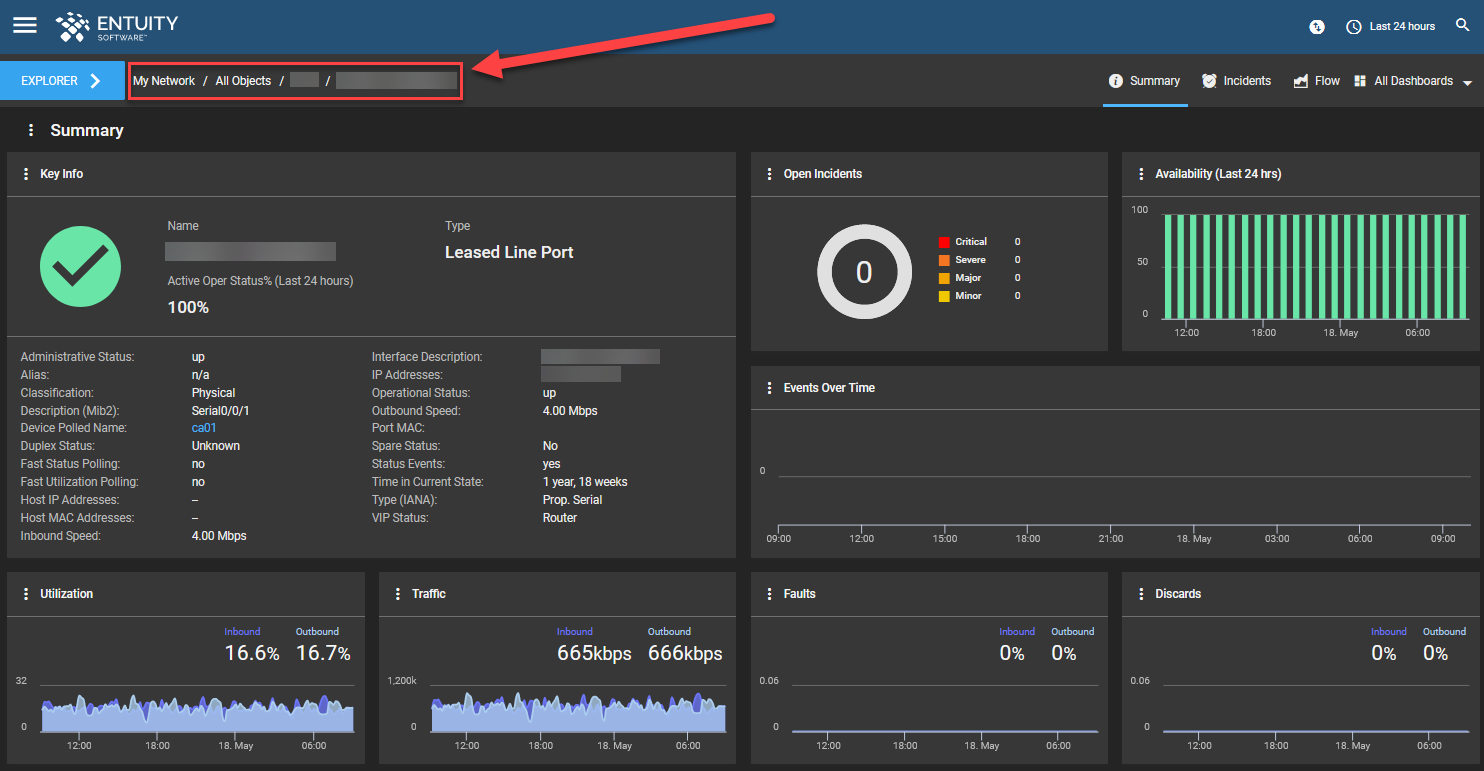Open the Summary dashboard options menu
The width and height of the screenshot is (1484, 771).
(x=31, y=130)
